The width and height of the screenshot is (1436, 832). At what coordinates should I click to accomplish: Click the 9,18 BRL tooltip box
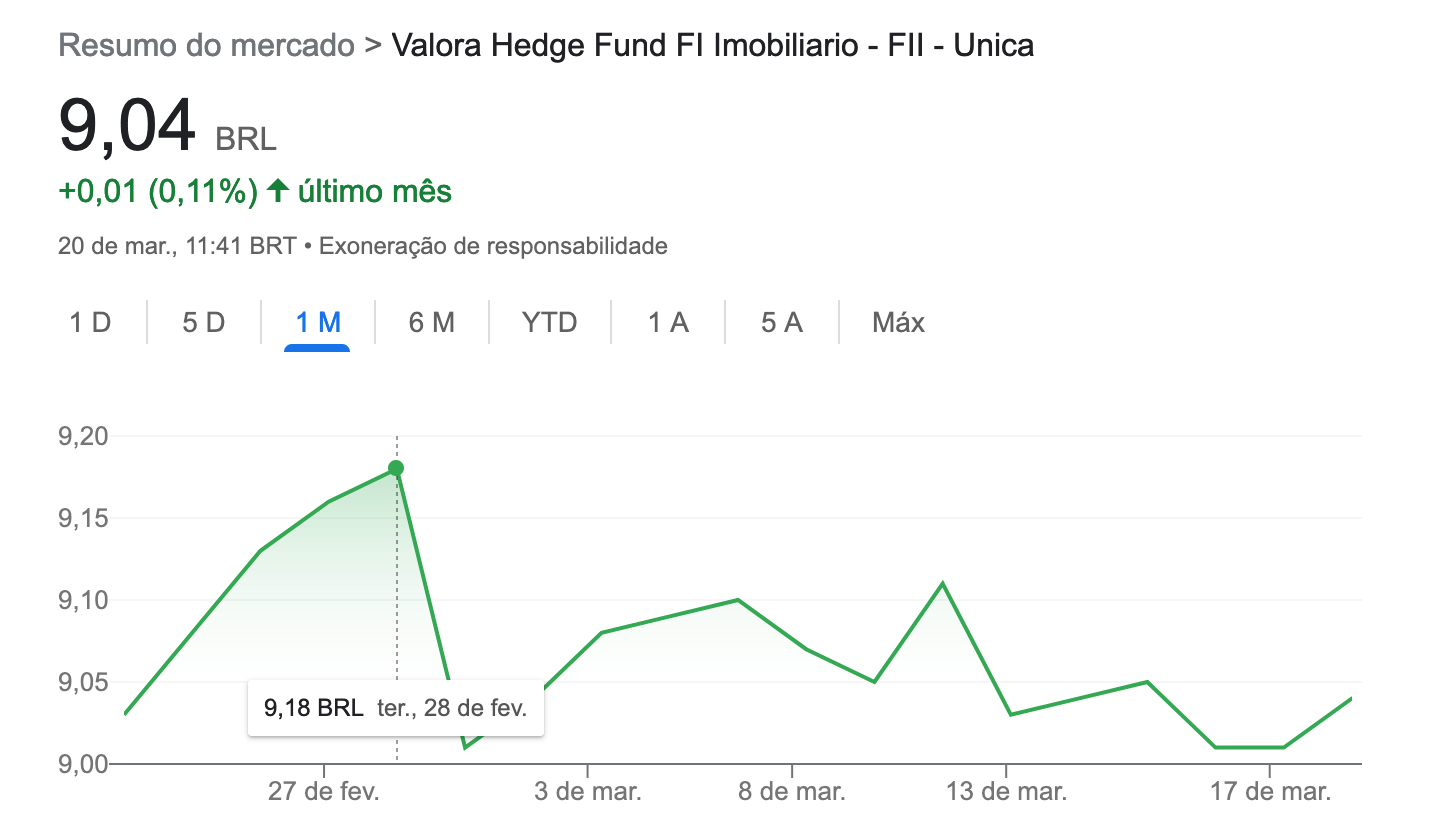(x=396, y=708)
